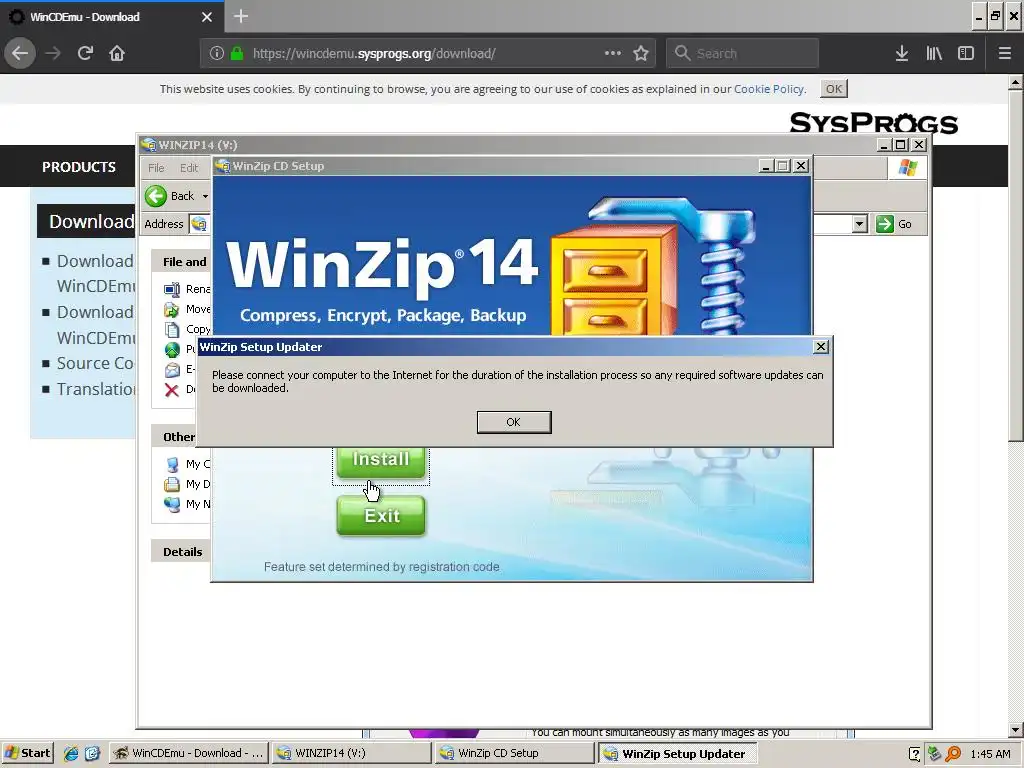The height and width of the screenshot is (768, 1024).
Task: Switch to WinCDEmu - Download taskbar button
Action: click(x=187, y=753)
